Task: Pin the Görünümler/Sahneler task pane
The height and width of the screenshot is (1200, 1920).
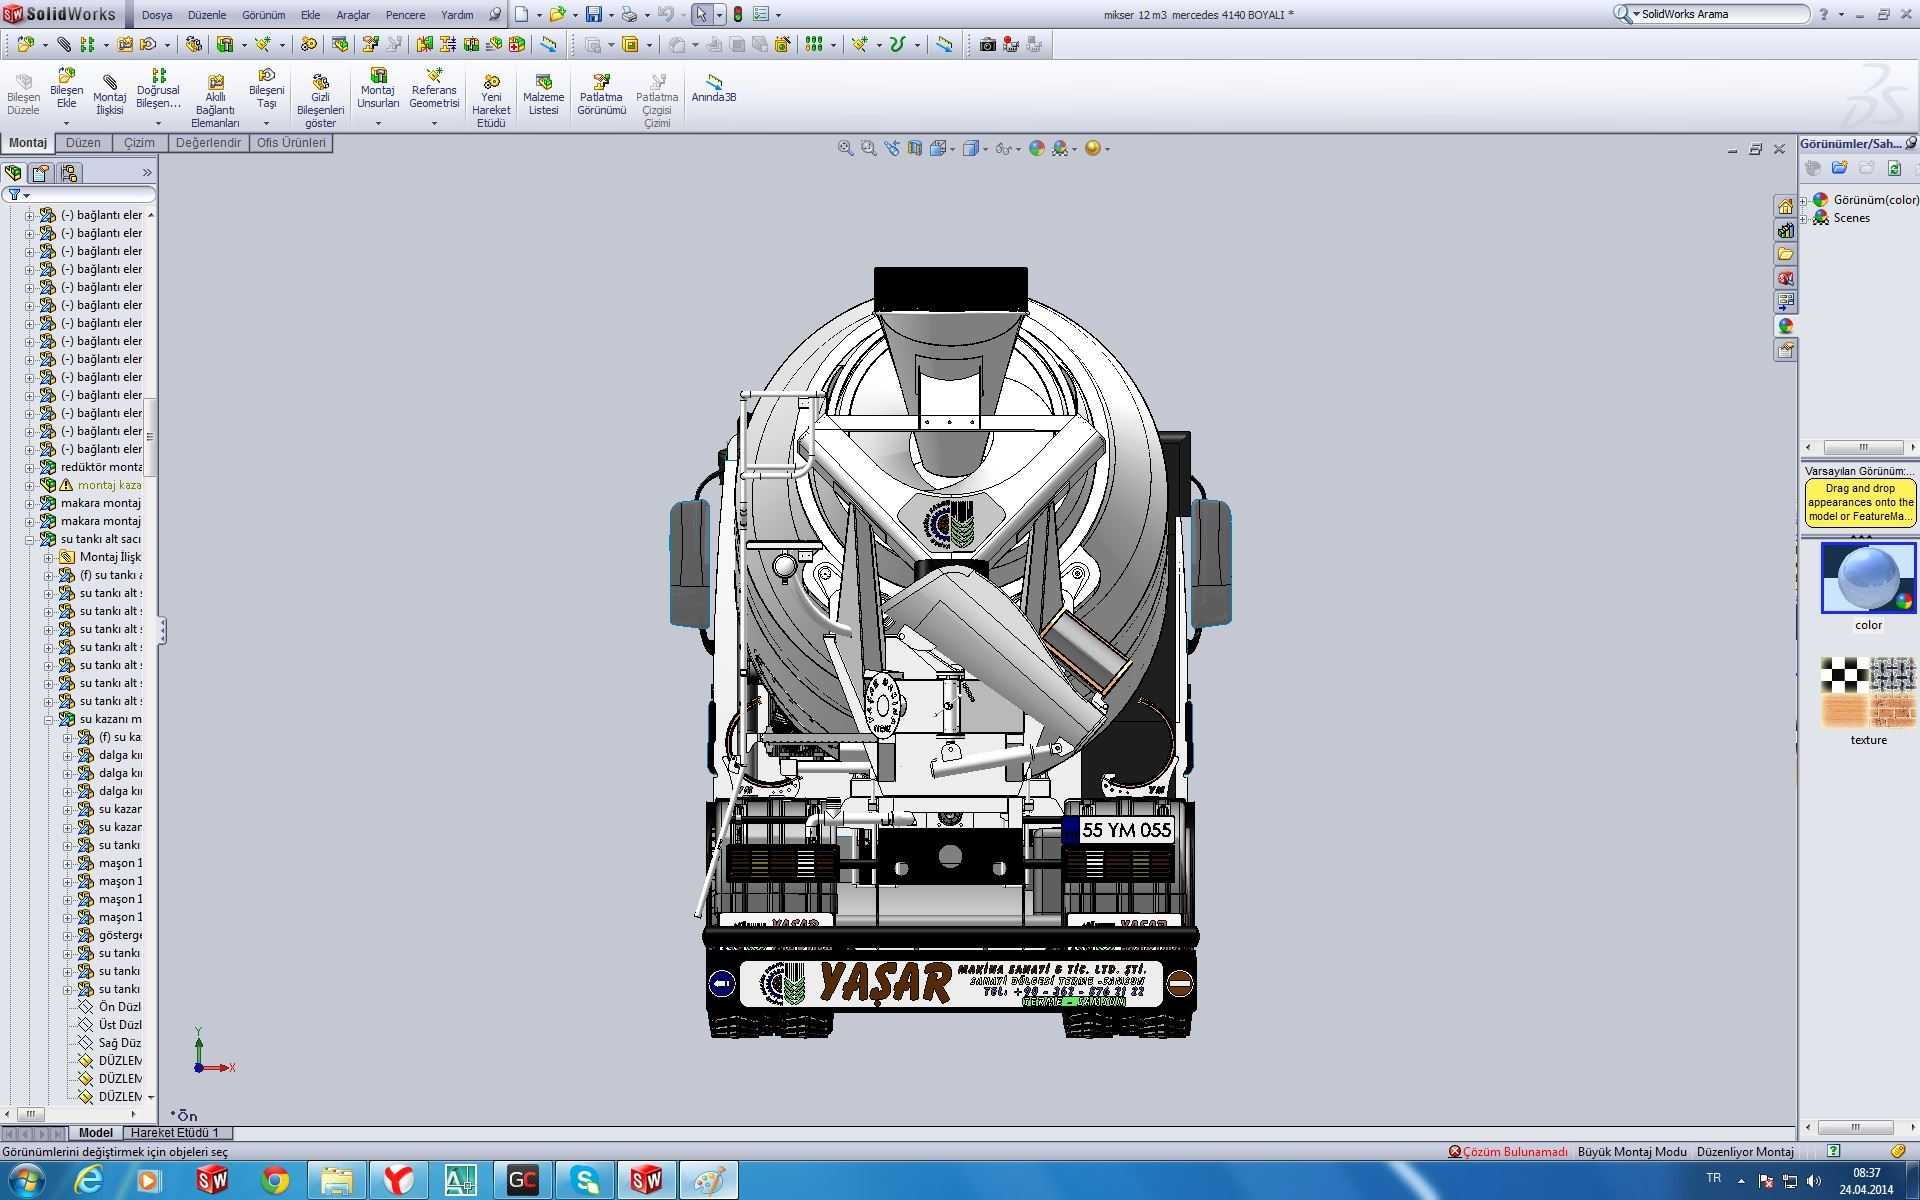Action: point(1911,144)
